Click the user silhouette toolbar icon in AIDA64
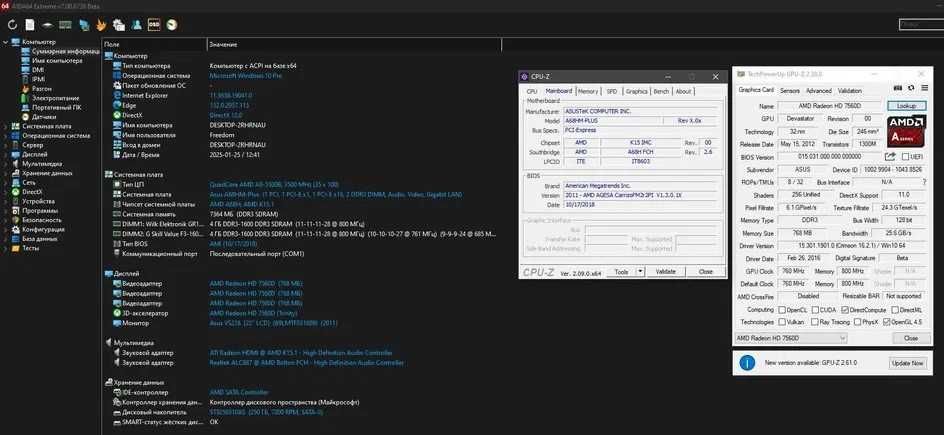 [x=137, y=25]
